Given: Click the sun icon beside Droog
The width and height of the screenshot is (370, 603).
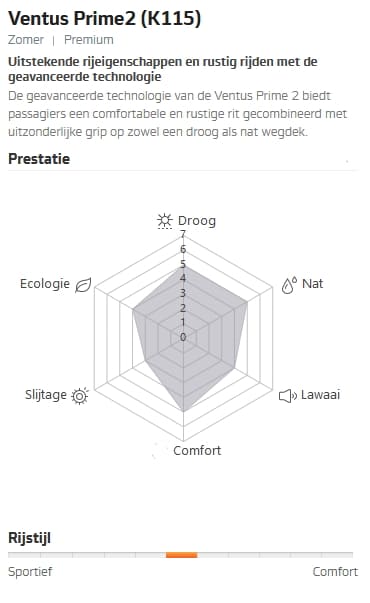Looking at the screenshot, I should [x=165, y=221].
